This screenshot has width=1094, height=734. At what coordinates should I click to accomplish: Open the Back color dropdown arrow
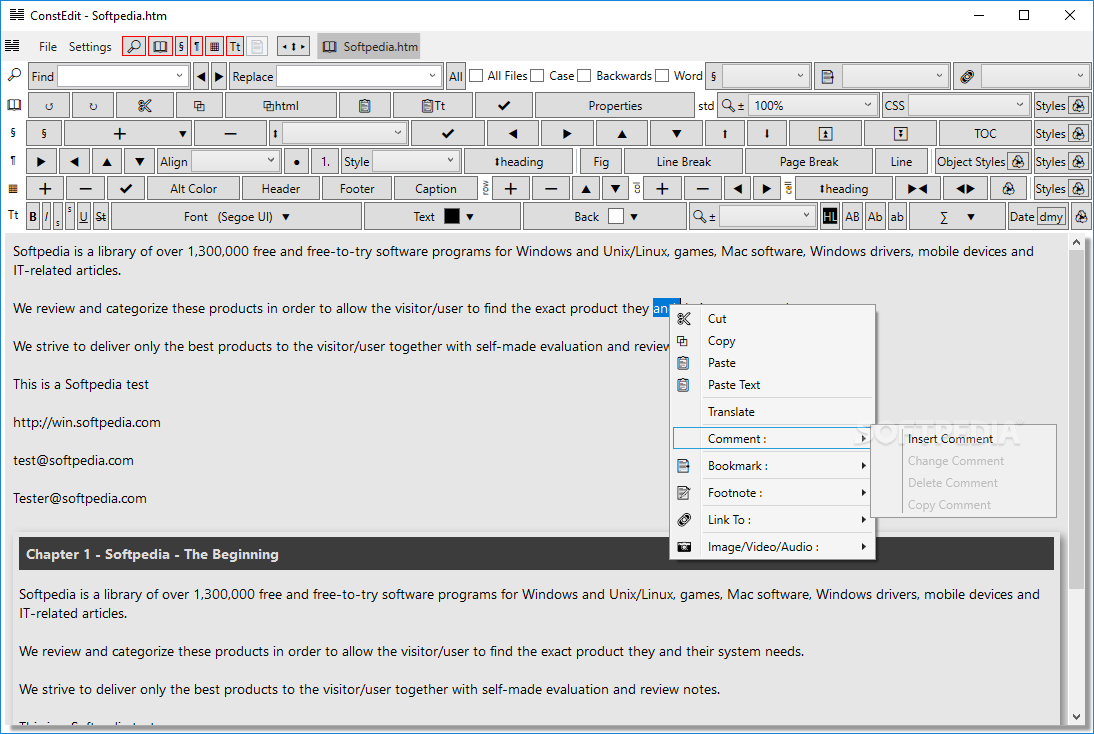pos(634,217)
